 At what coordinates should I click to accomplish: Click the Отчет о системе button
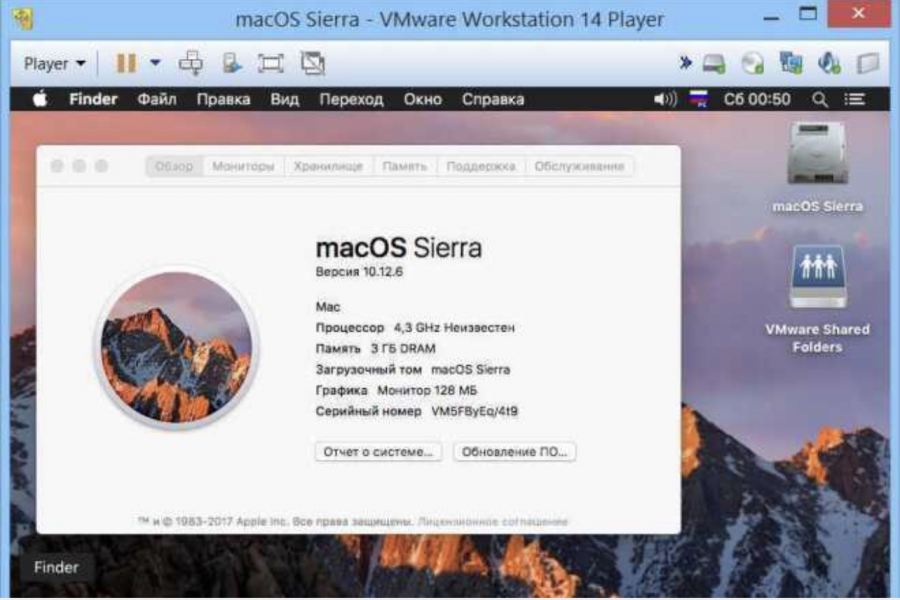click(378, 452)
